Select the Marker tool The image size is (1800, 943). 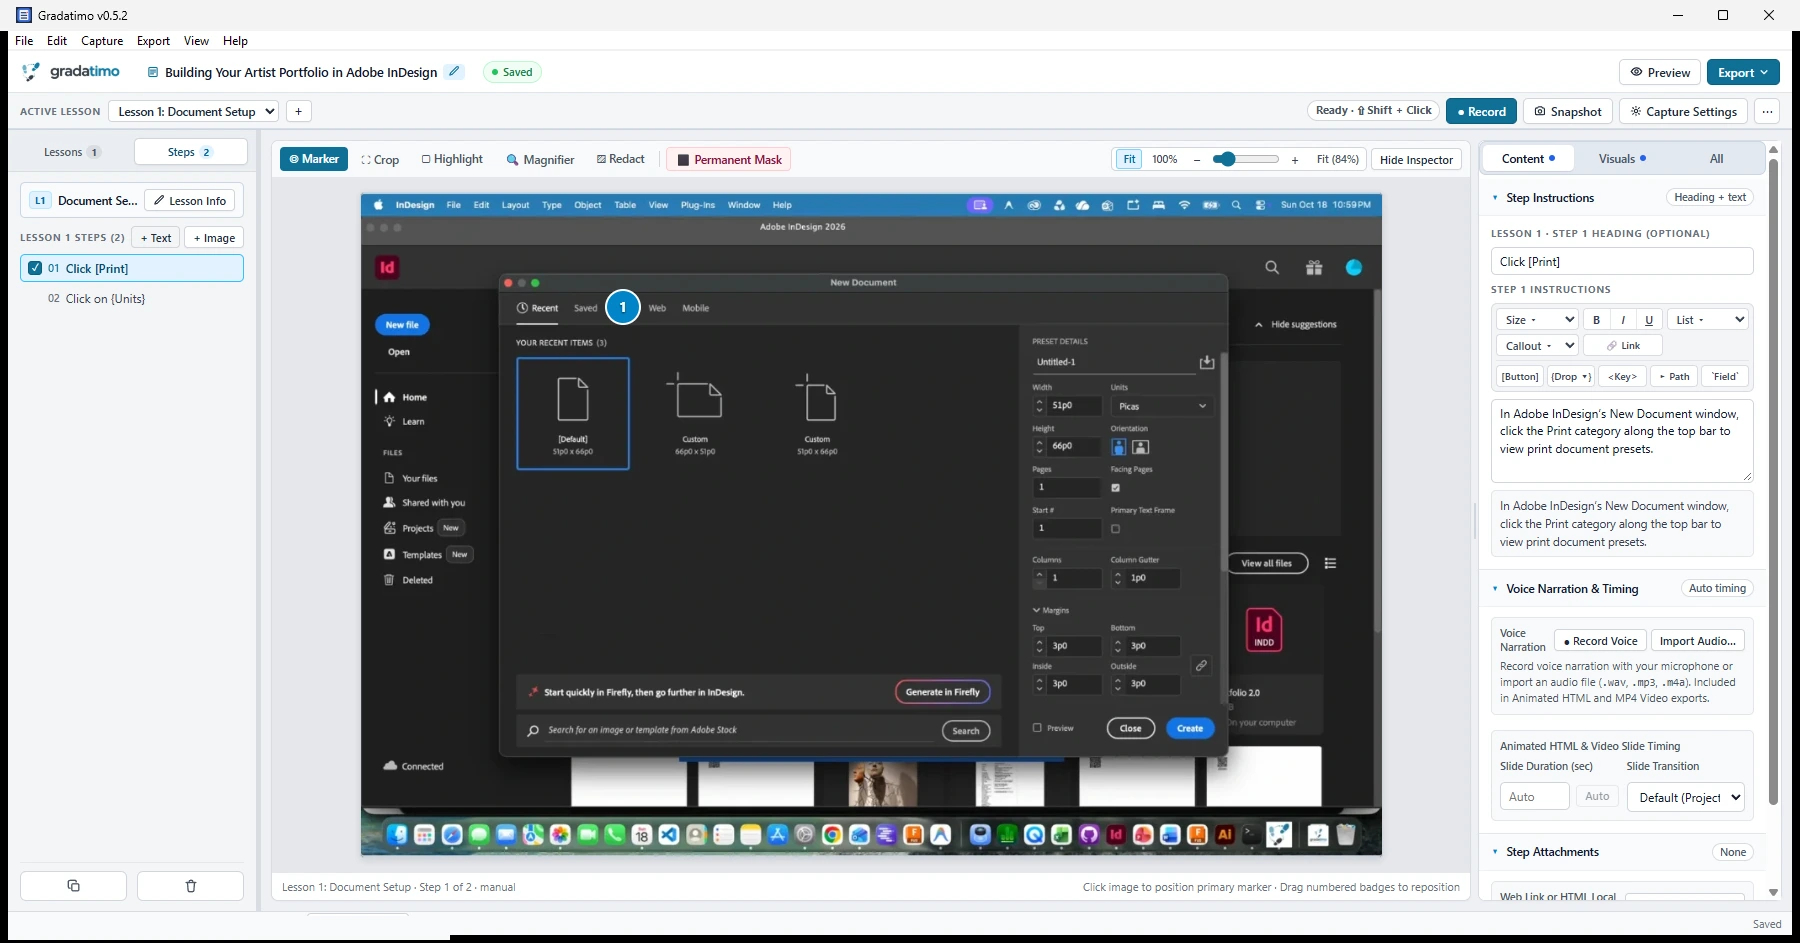coord(314,159)
